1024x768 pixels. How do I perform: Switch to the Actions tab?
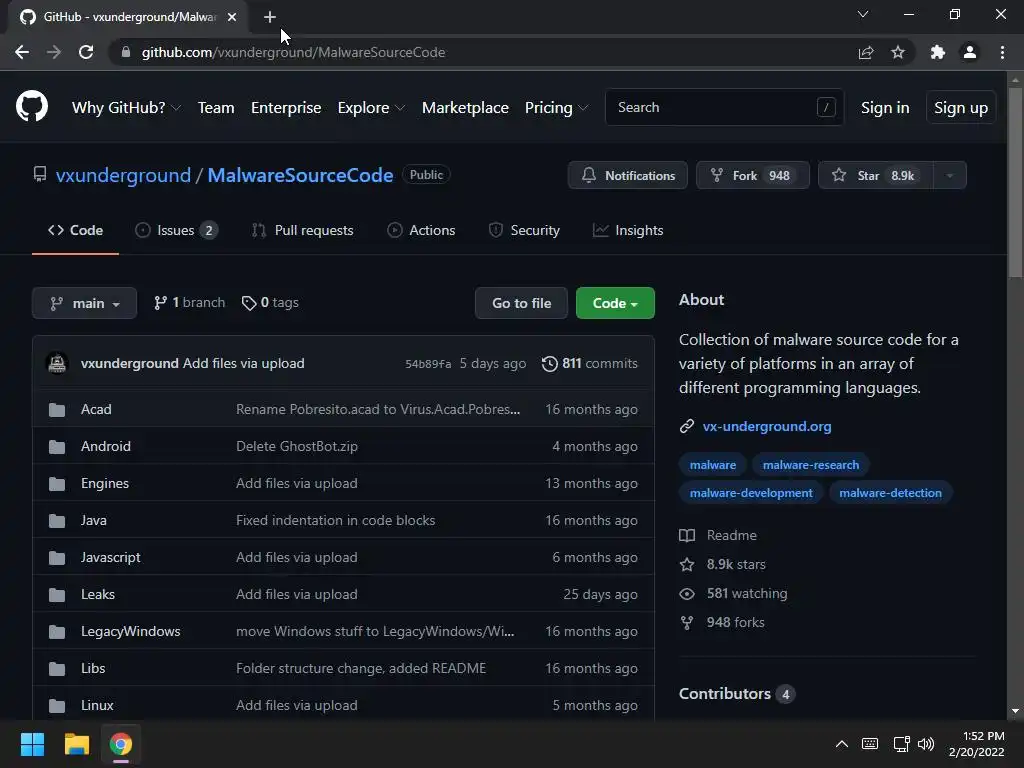[421, 231]
